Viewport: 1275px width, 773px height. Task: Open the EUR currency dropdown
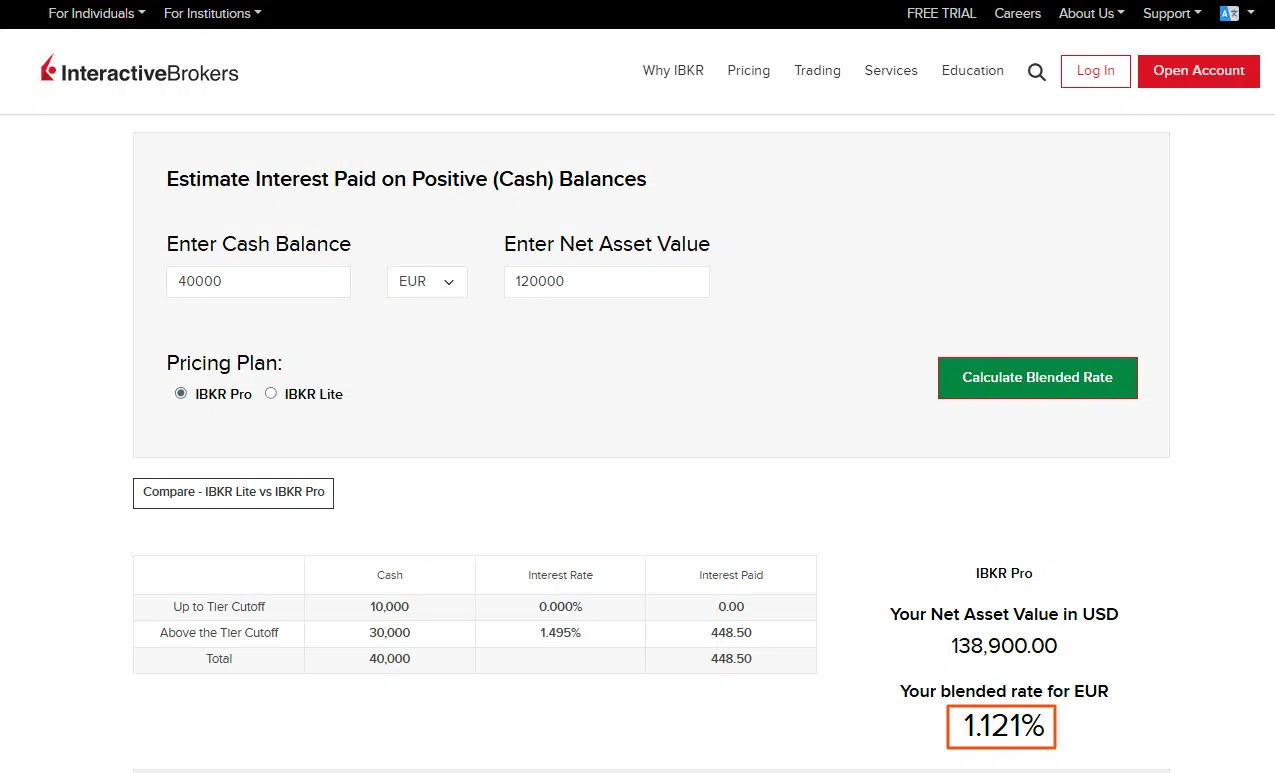(x=427, y=282)
